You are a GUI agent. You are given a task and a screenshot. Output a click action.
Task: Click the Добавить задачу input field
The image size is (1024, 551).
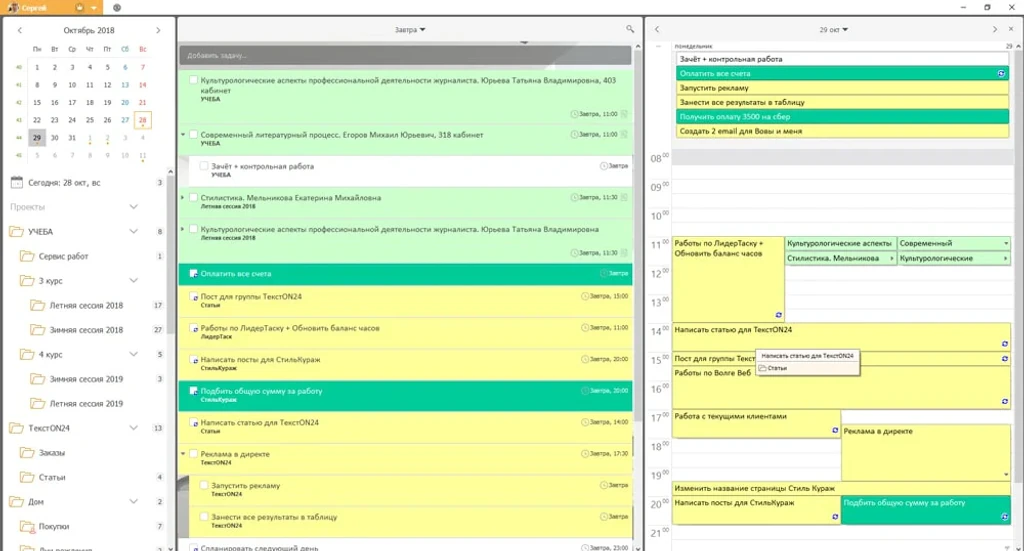click(x=406, y=55)
